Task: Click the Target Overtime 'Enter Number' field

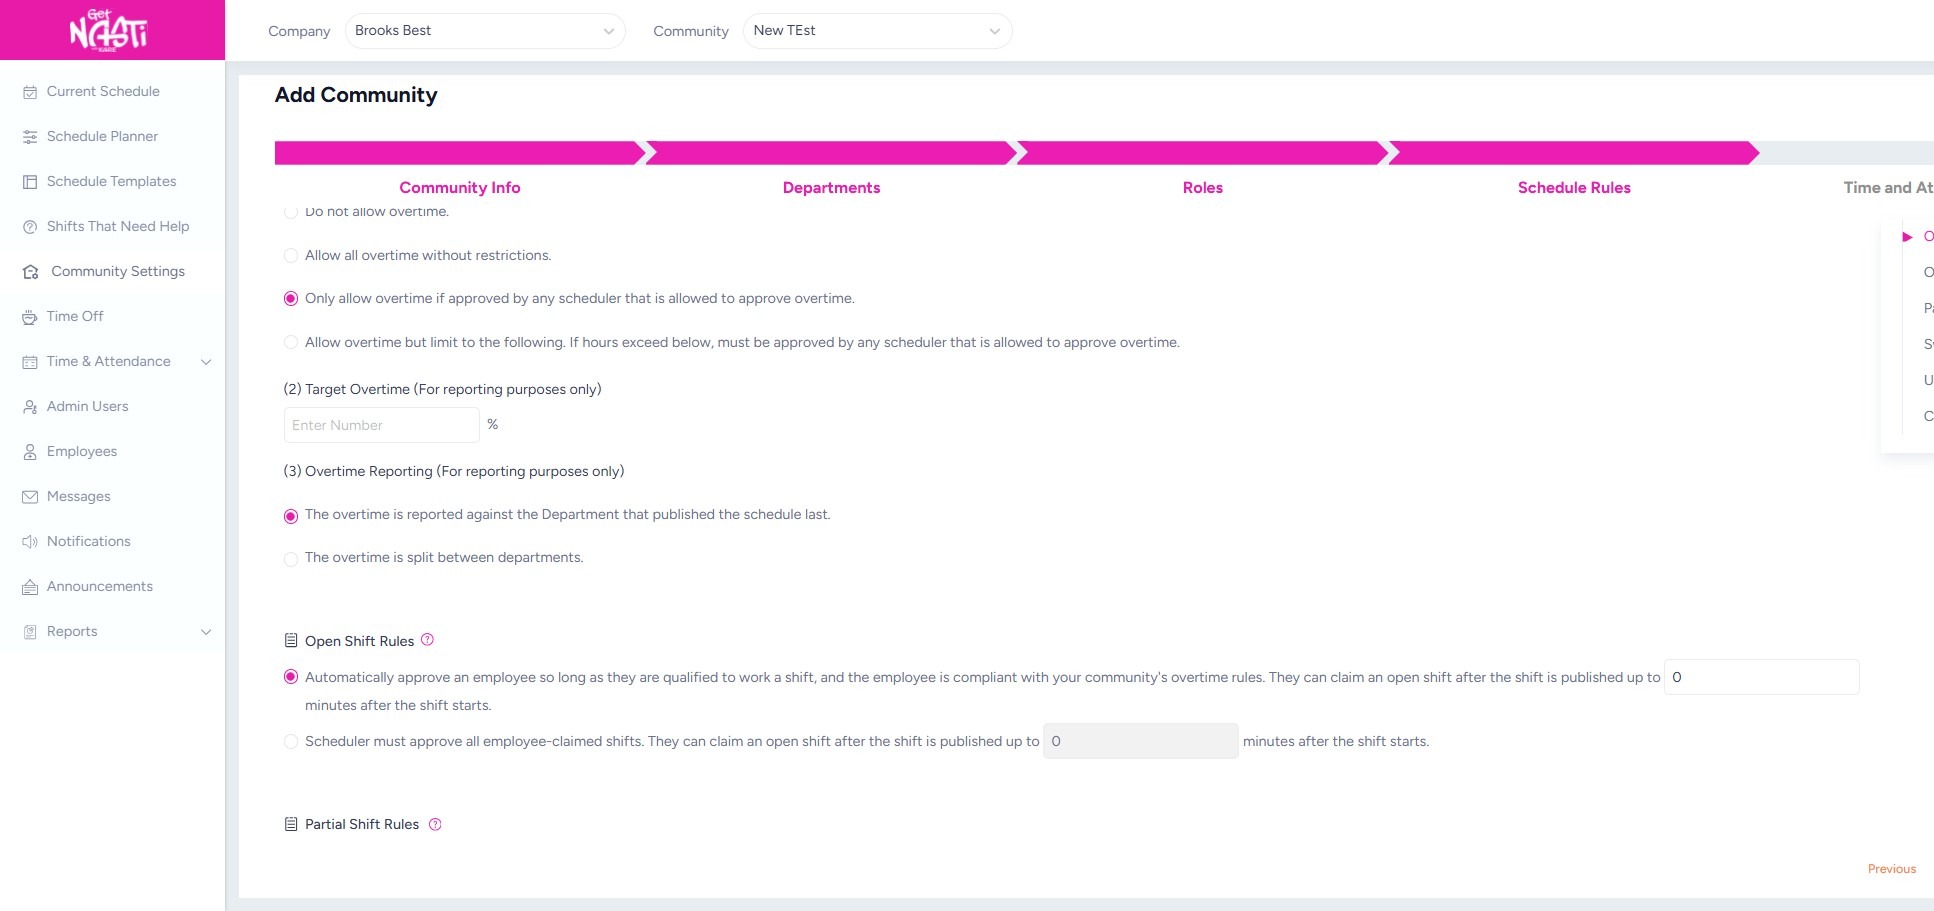Action: tap(382, 425)
